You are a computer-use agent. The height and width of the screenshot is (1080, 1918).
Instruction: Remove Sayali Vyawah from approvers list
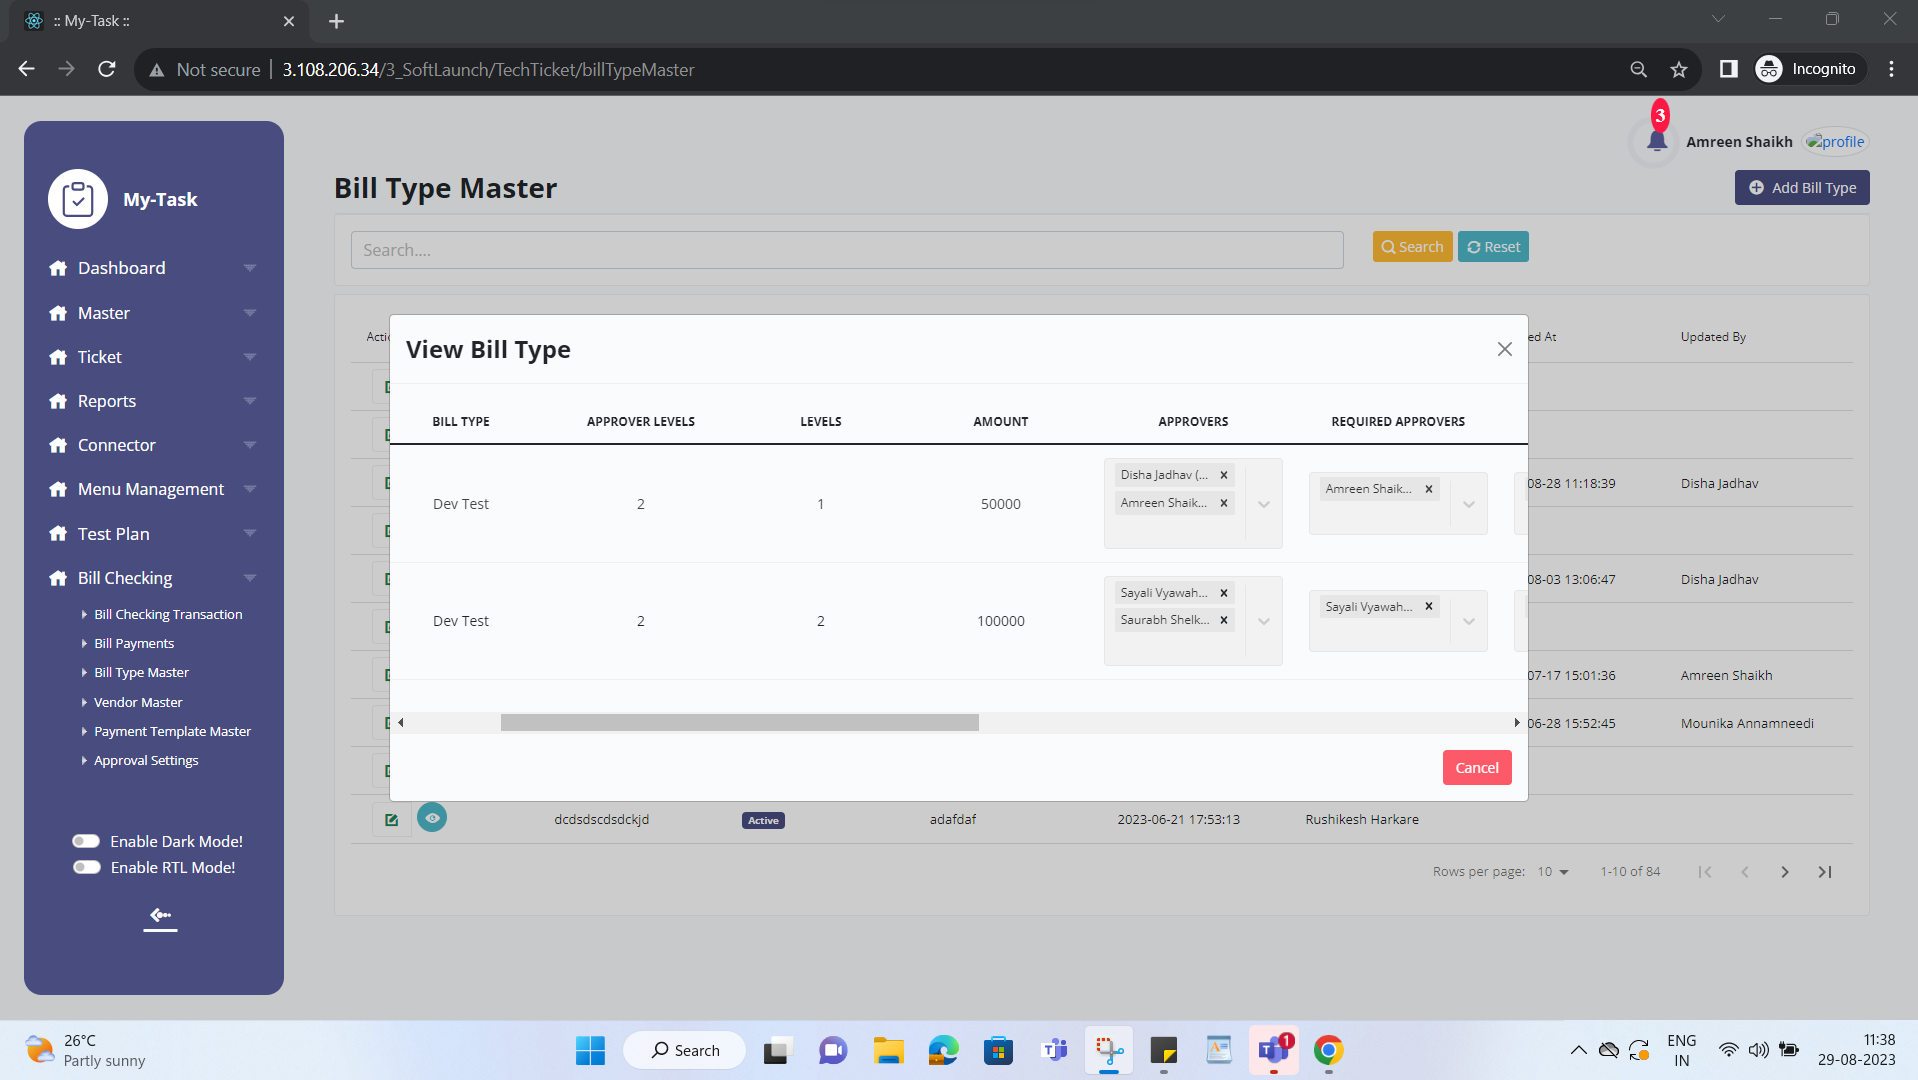1223,593
